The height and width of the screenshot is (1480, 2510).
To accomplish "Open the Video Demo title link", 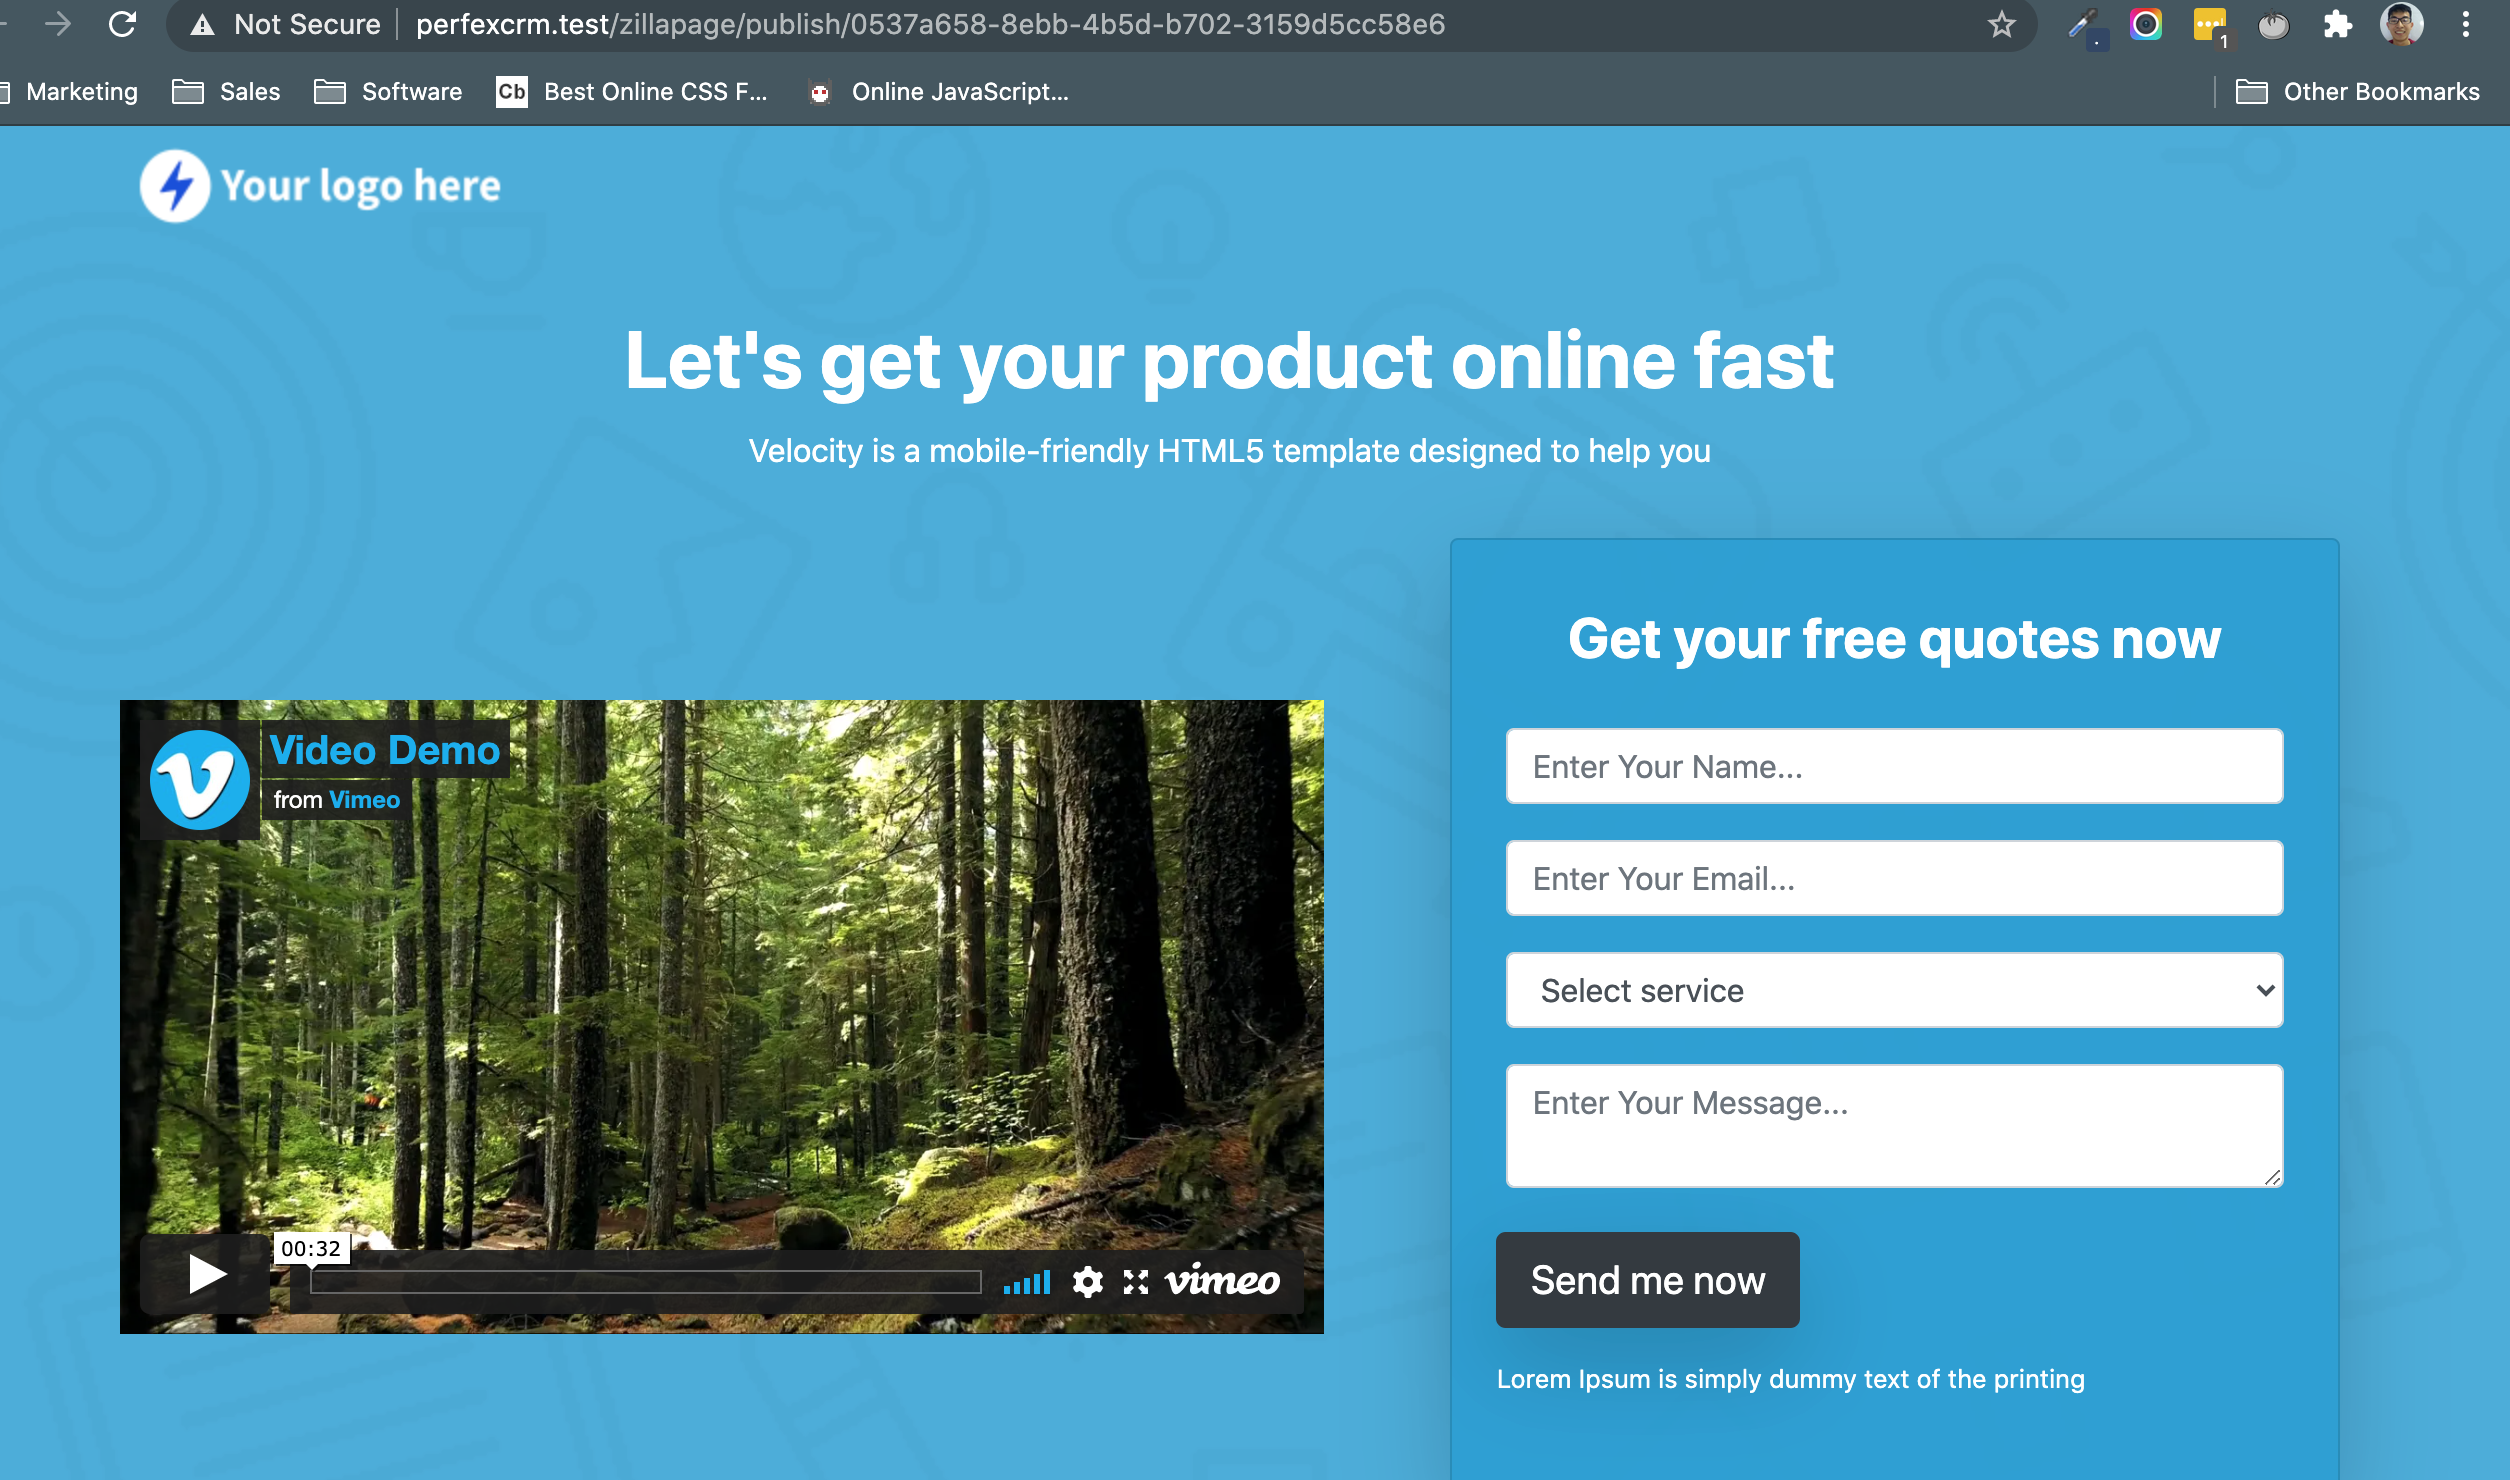I will click(385, 750).
